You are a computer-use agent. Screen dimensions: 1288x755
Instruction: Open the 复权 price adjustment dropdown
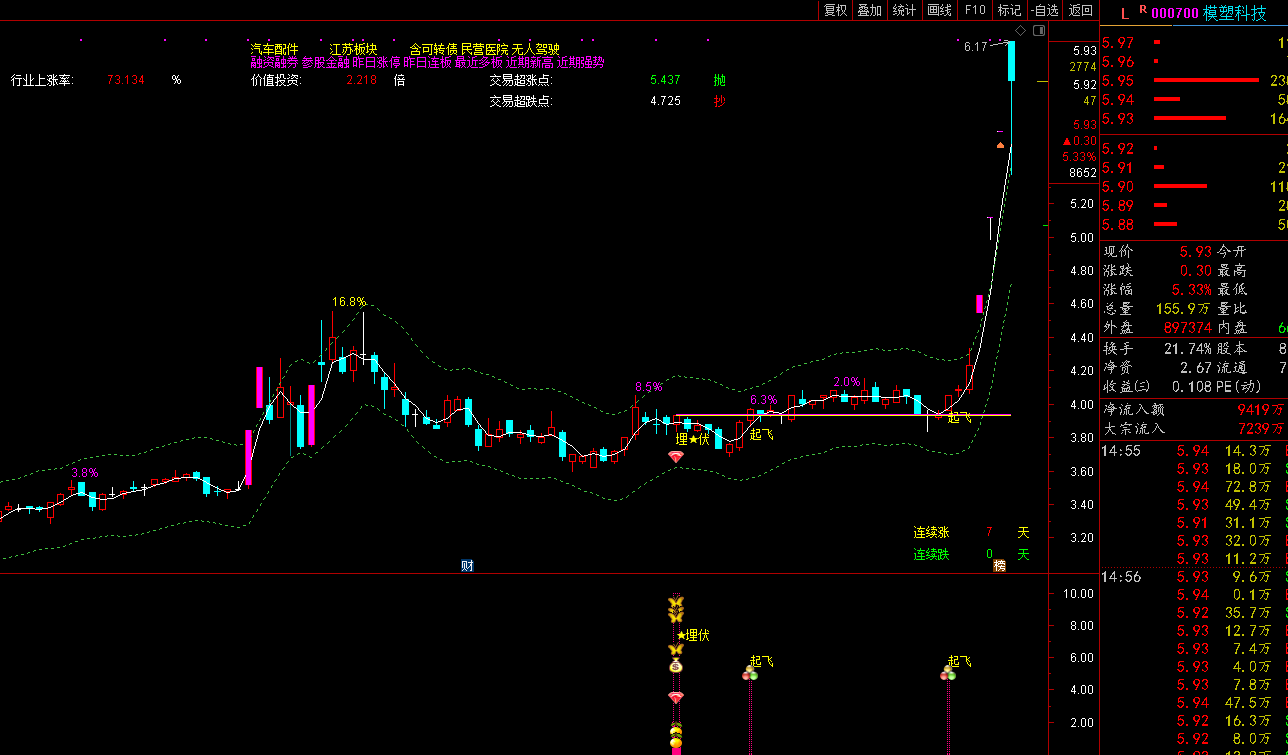(x=835, y=10)
